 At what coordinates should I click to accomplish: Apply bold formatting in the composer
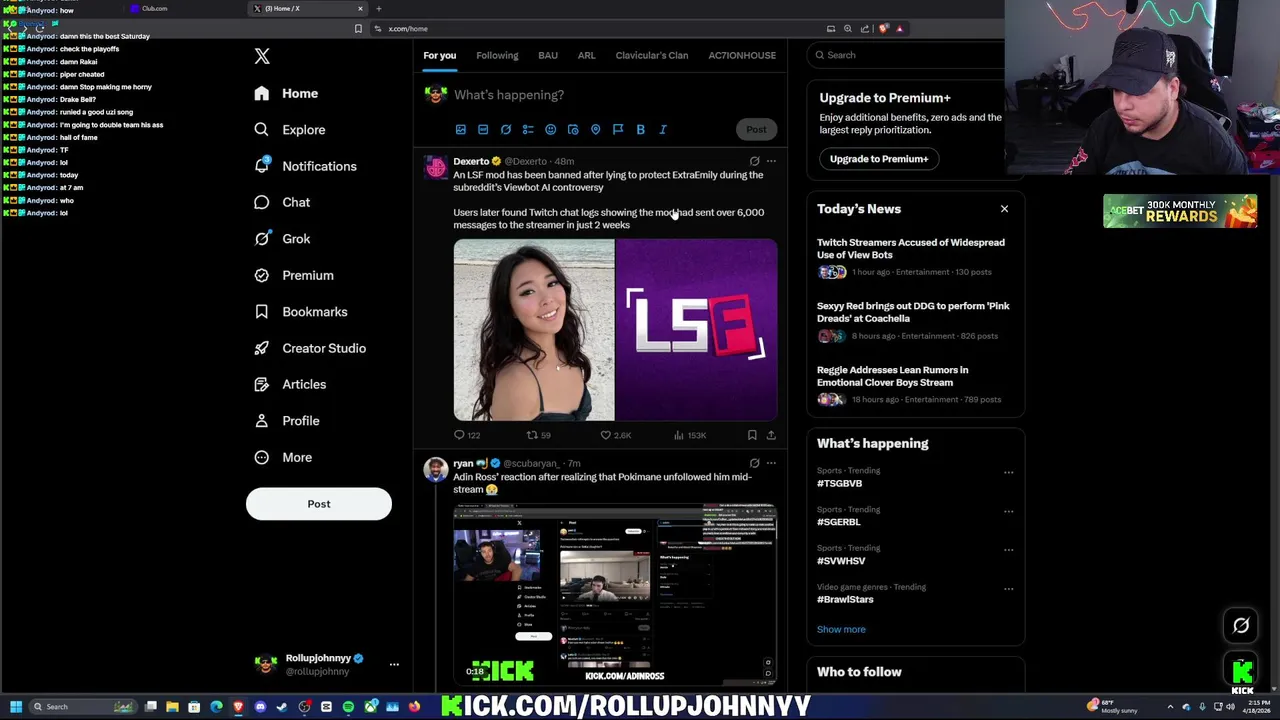tap(641, 129)
